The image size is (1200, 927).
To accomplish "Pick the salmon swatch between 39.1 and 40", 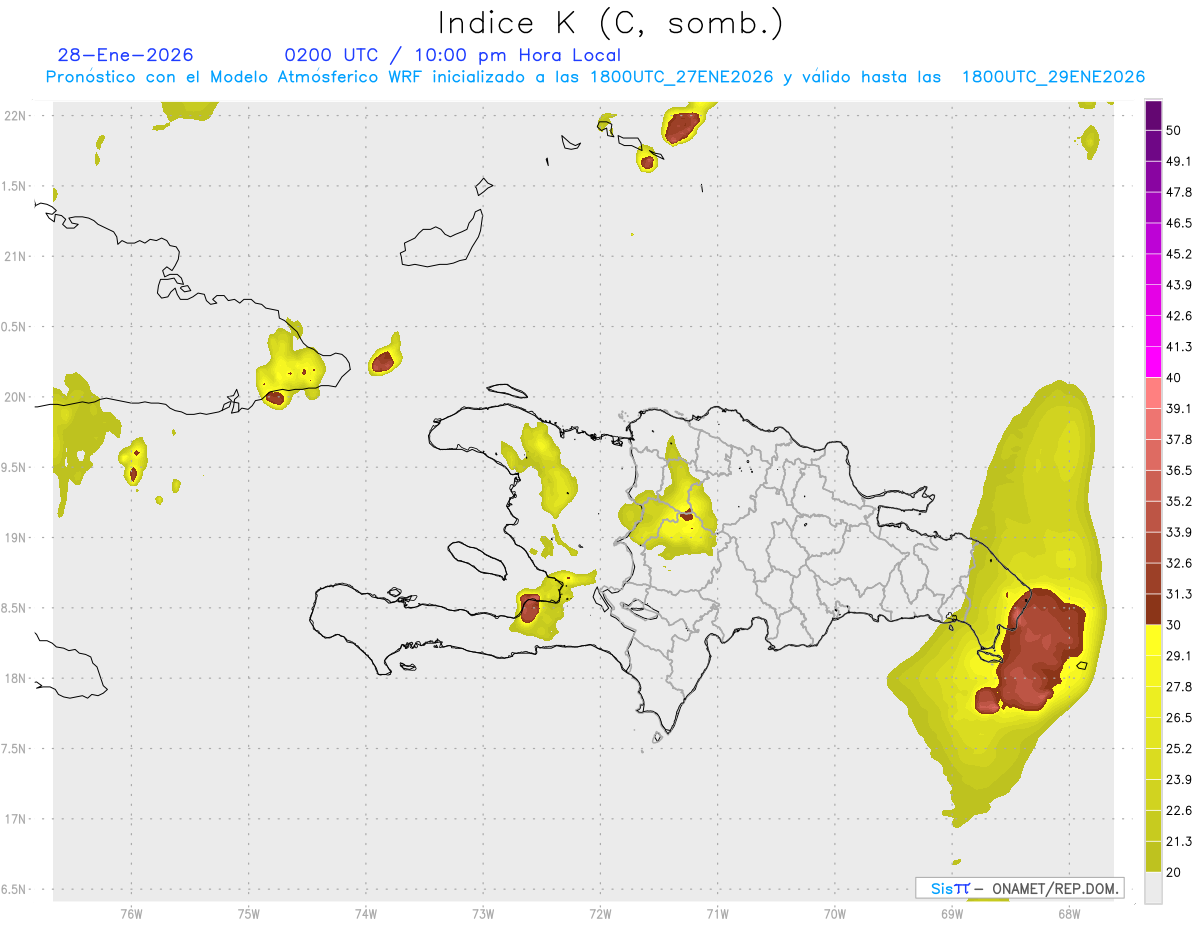I will [1154, 393].
